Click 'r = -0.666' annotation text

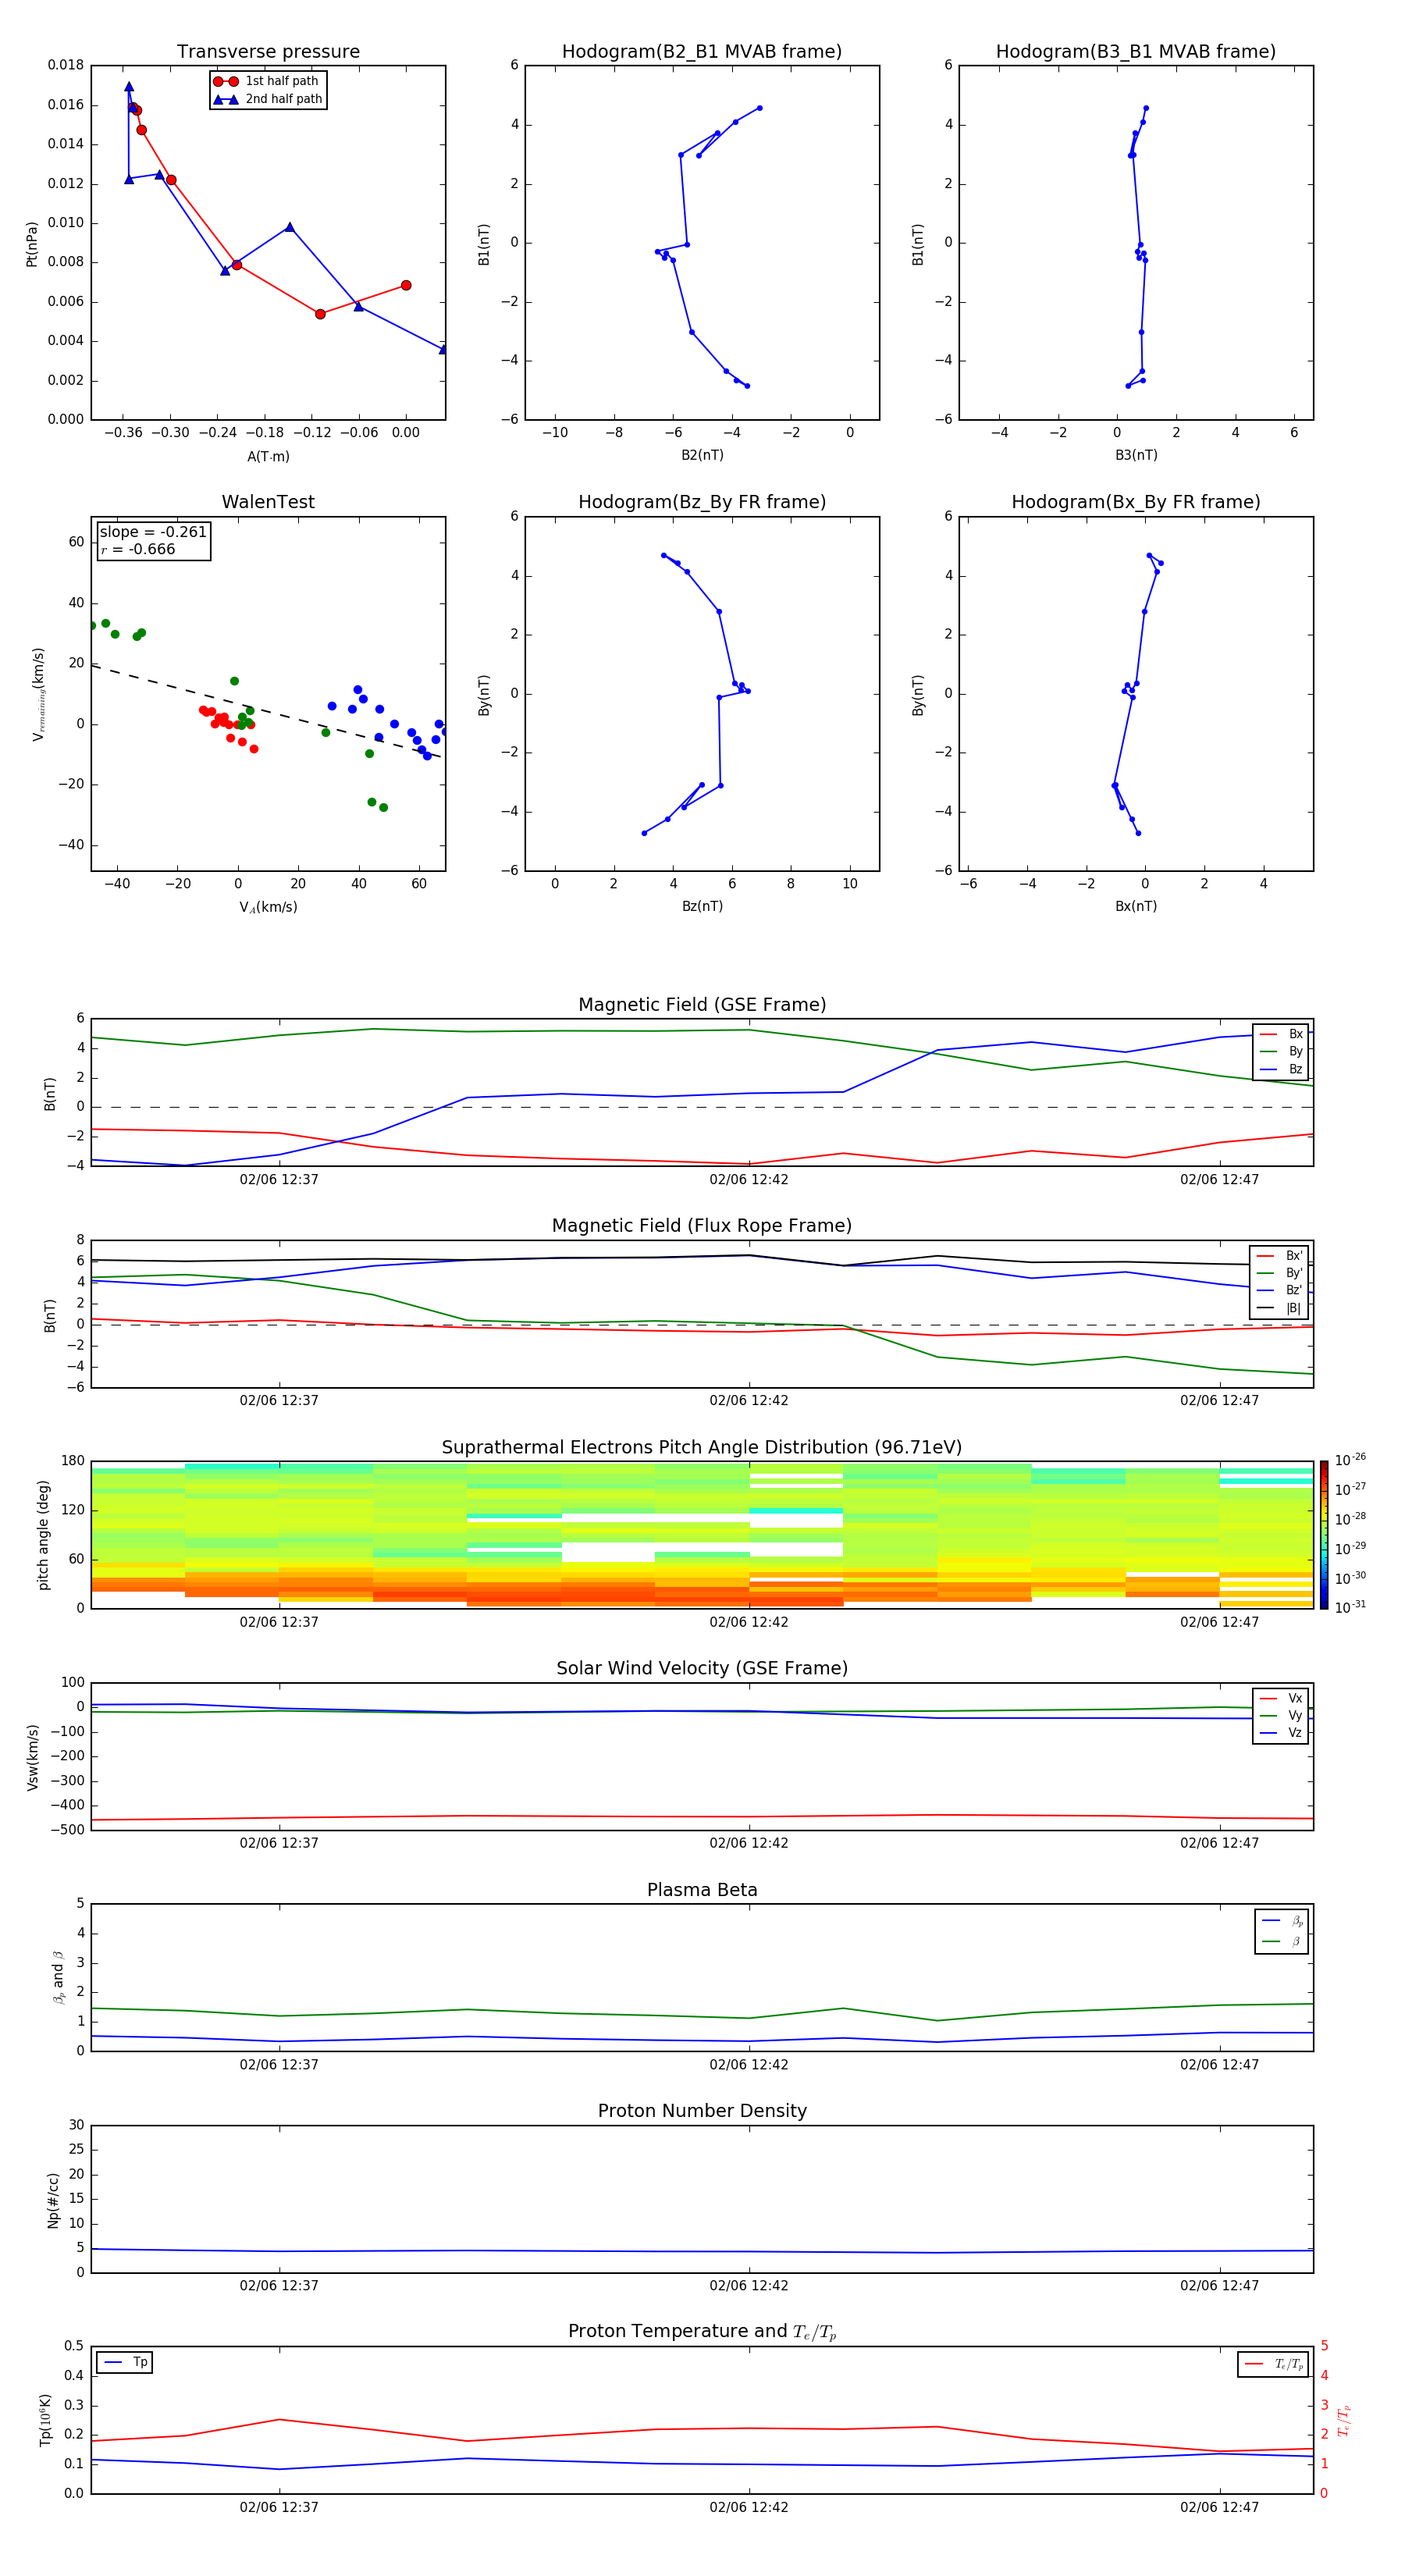point(138,549)
